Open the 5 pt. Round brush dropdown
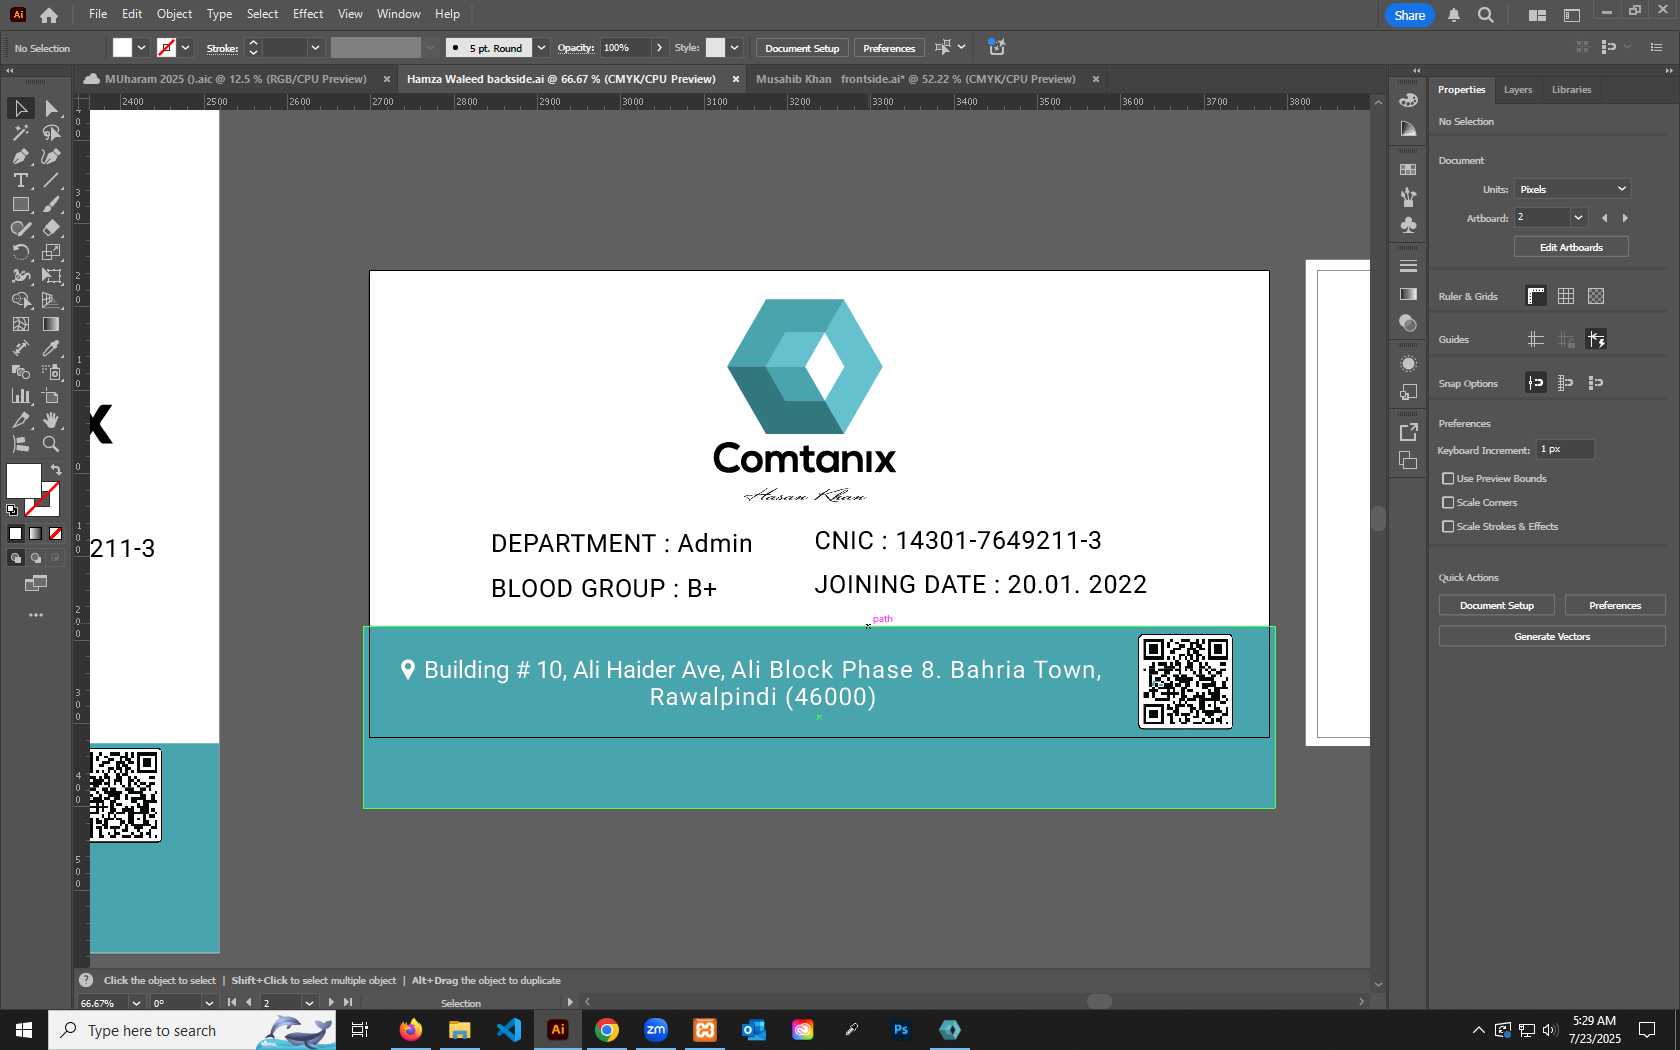Image resolution: width=1680 pixels, height=1050 pixels. point(541,48)
